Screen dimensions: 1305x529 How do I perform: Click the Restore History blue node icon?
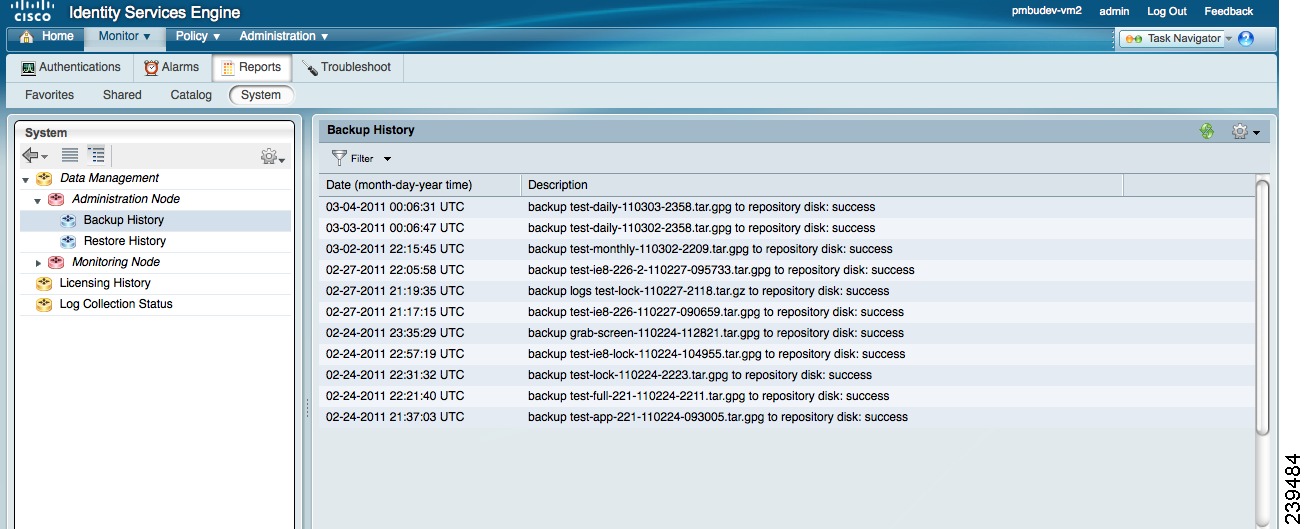point(67,242)
